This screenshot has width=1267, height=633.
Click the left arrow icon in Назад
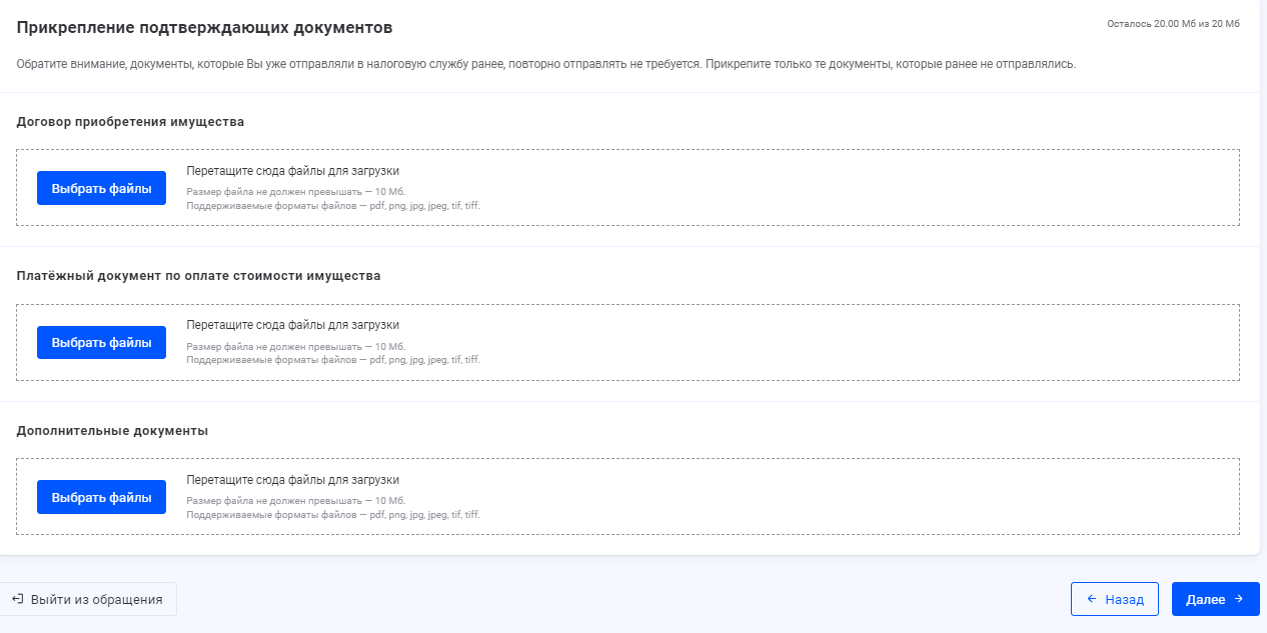pyautogui.click(x=1091, y=600)
